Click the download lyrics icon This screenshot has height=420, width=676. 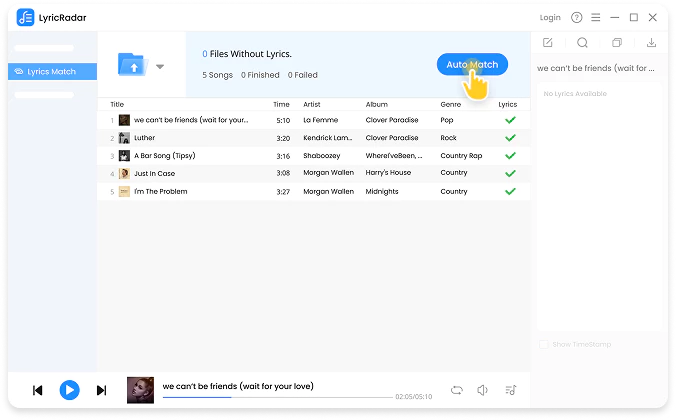click(x=651, y=43)
